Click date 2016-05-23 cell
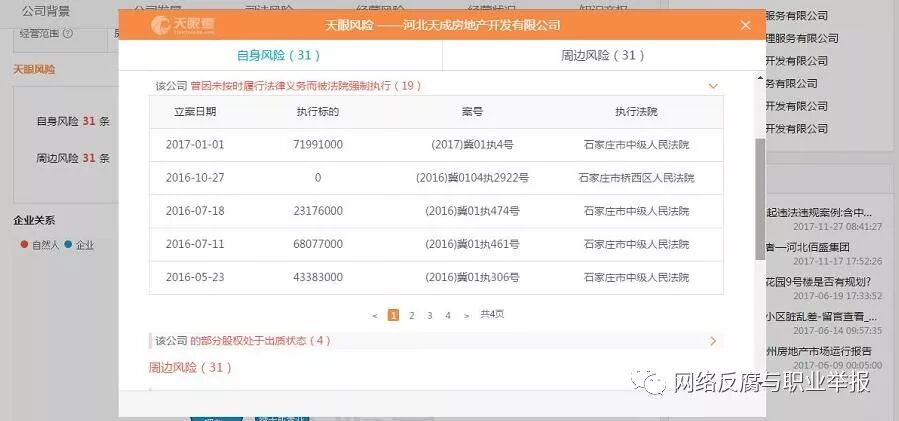 [195, 278]
